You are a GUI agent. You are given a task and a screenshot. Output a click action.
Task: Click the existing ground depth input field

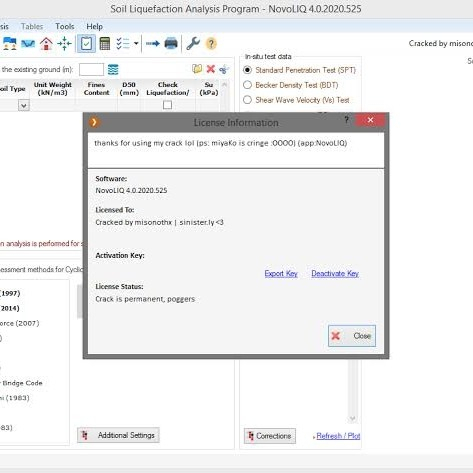point(91,70)
